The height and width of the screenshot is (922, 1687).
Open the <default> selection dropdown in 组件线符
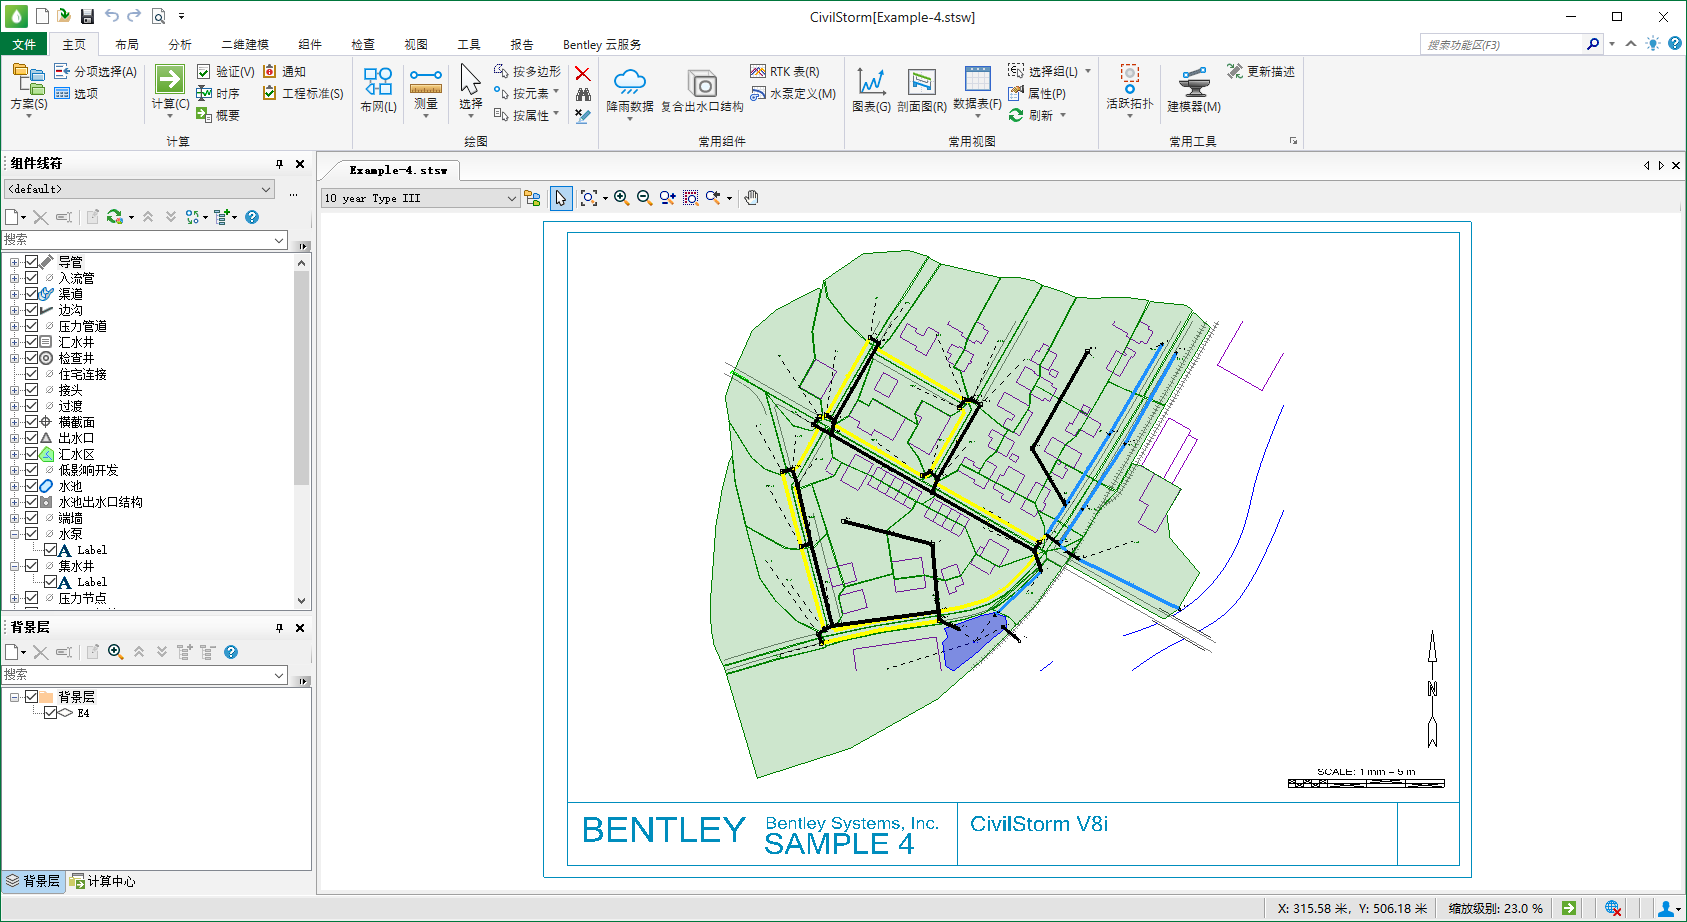(268, 188)
